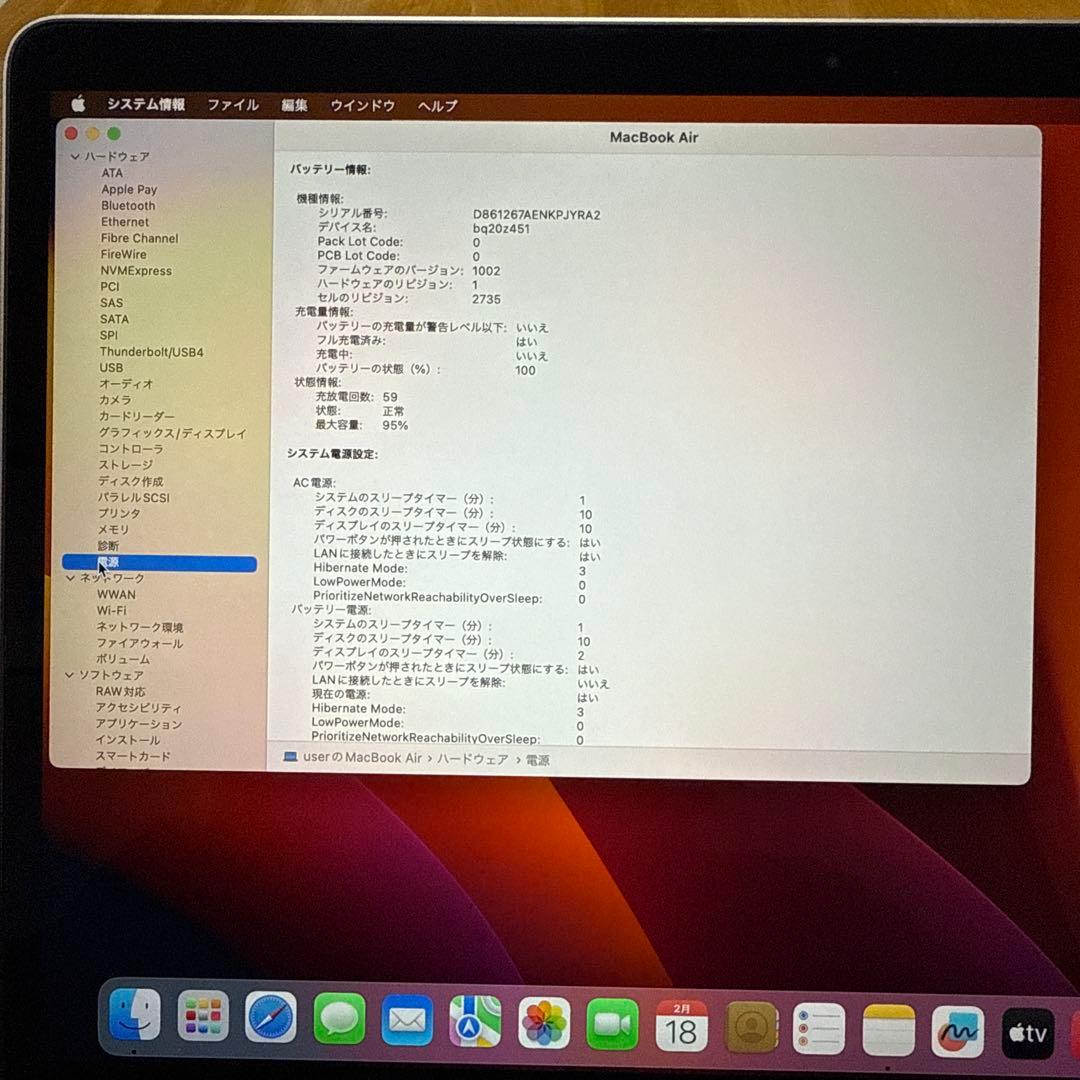Select ファイアウォール in sidebar
This screenshot has height=1080, width=1080.
pos(140,643)
